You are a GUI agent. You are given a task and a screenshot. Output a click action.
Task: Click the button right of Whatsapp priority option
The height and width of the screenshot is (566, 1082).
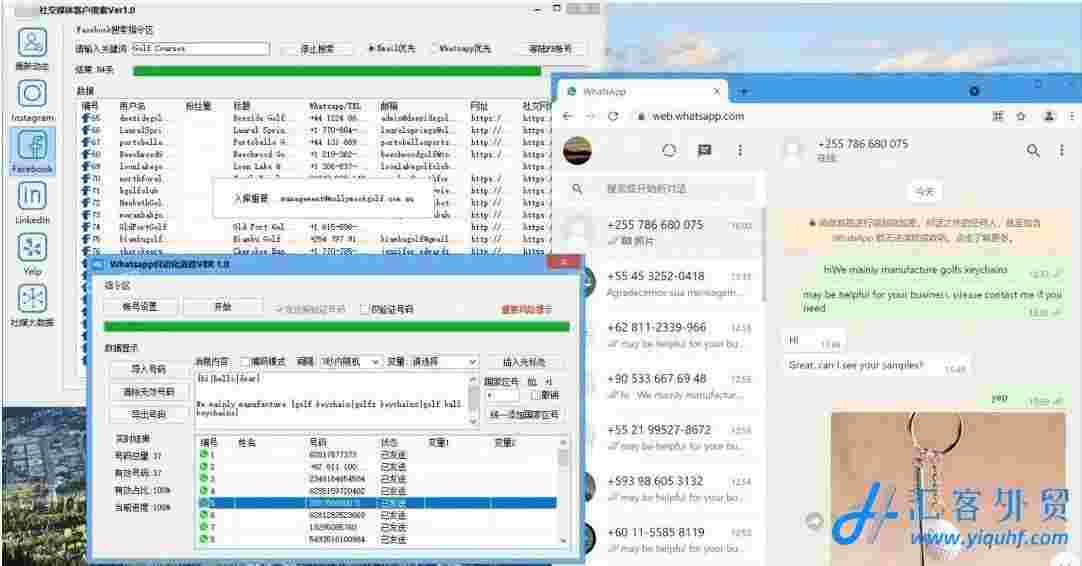pyautogui.click(x=550, y=48)
